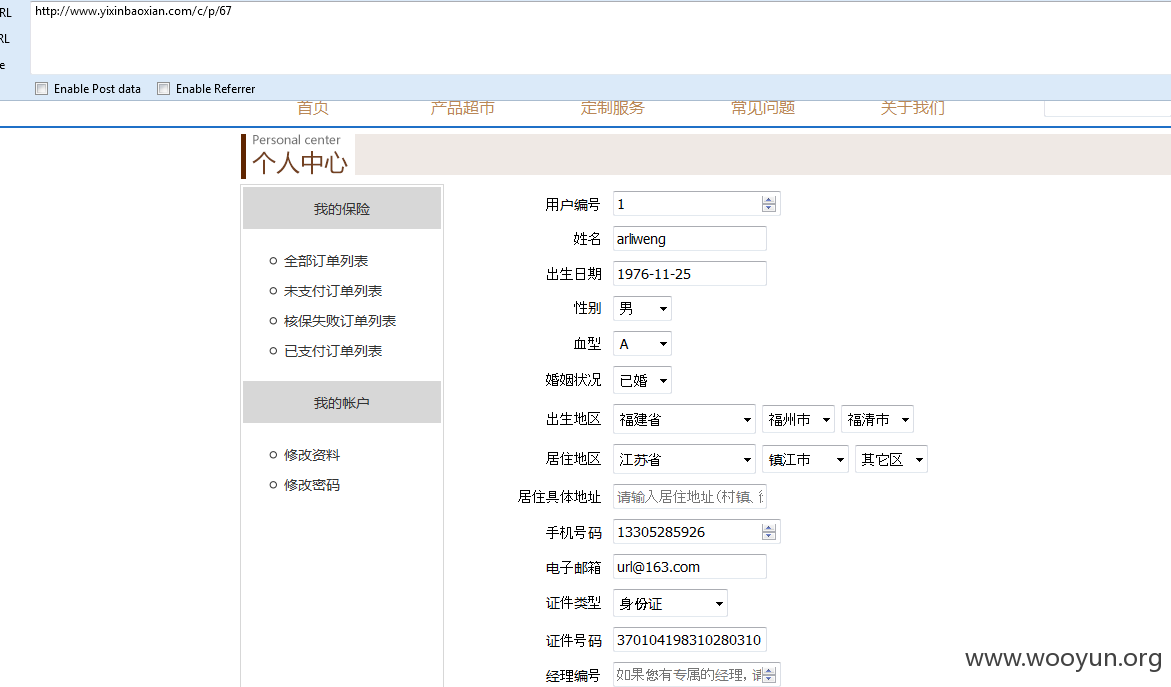The image size is (1171, 687).
Task: Select the 福建省 birth province dropdown
Action: tap(685, 420)
